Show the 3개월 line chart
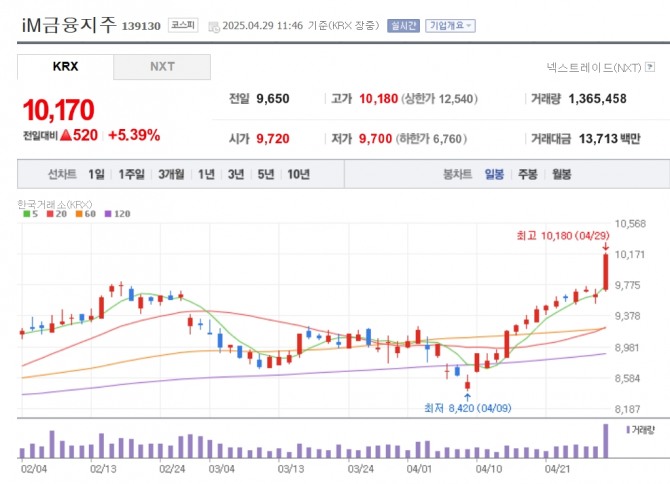The height and width of the screenshot is (484, 670). point(170,174)
